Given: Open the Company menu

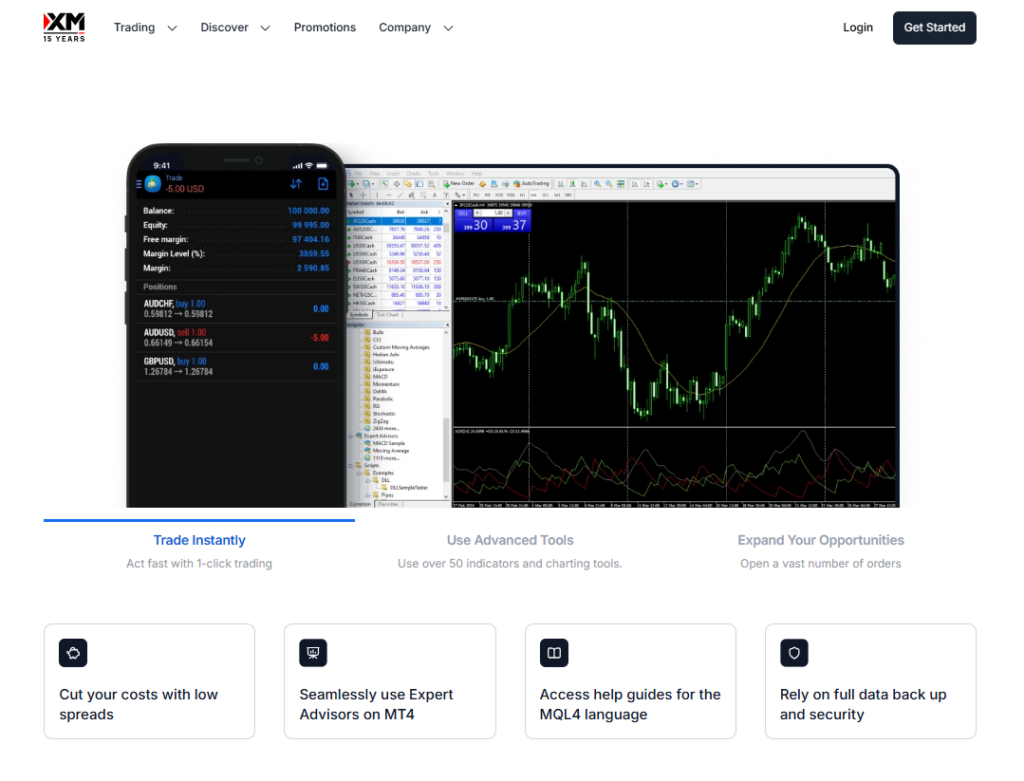Looking at the screenshot, I should click(x=405, y=27).
